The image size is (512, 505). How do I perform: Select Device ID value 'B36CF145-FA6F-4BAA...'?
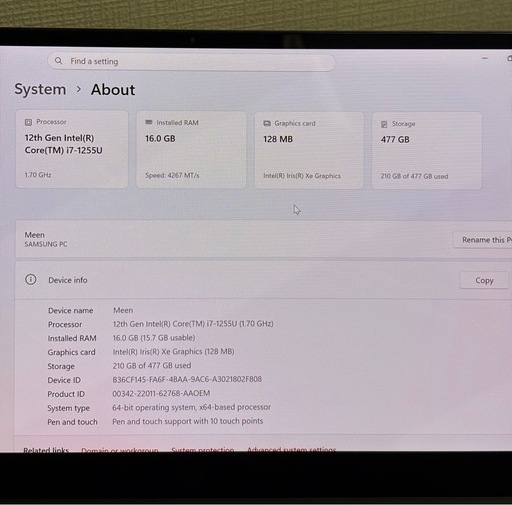point(187,379)
